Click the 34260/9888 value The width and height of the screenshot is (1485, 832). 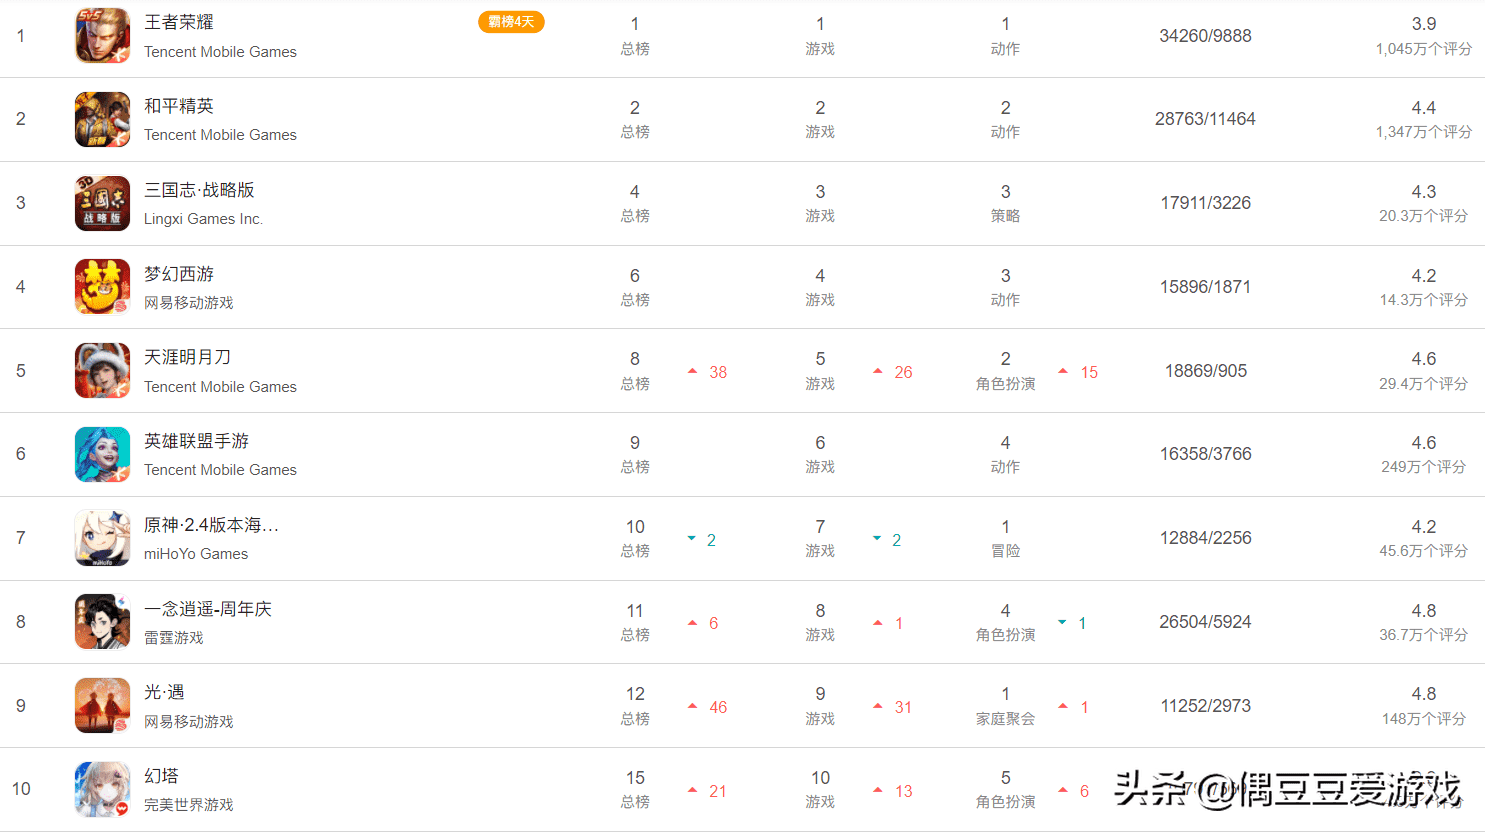point(1205,36)
